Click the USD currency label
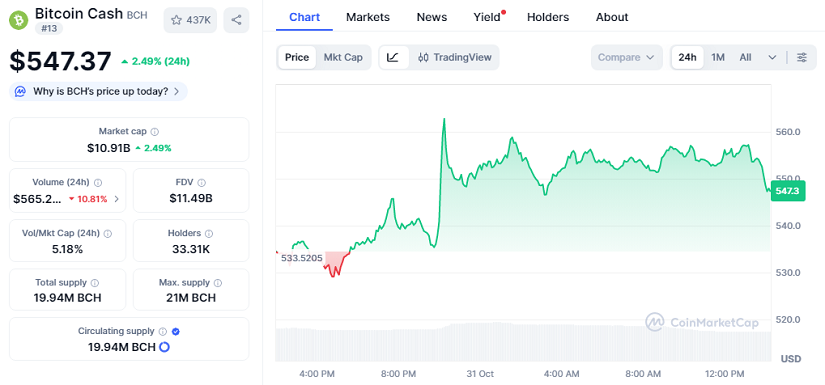This screenshot has width=825, height=385. pos(791,359)
